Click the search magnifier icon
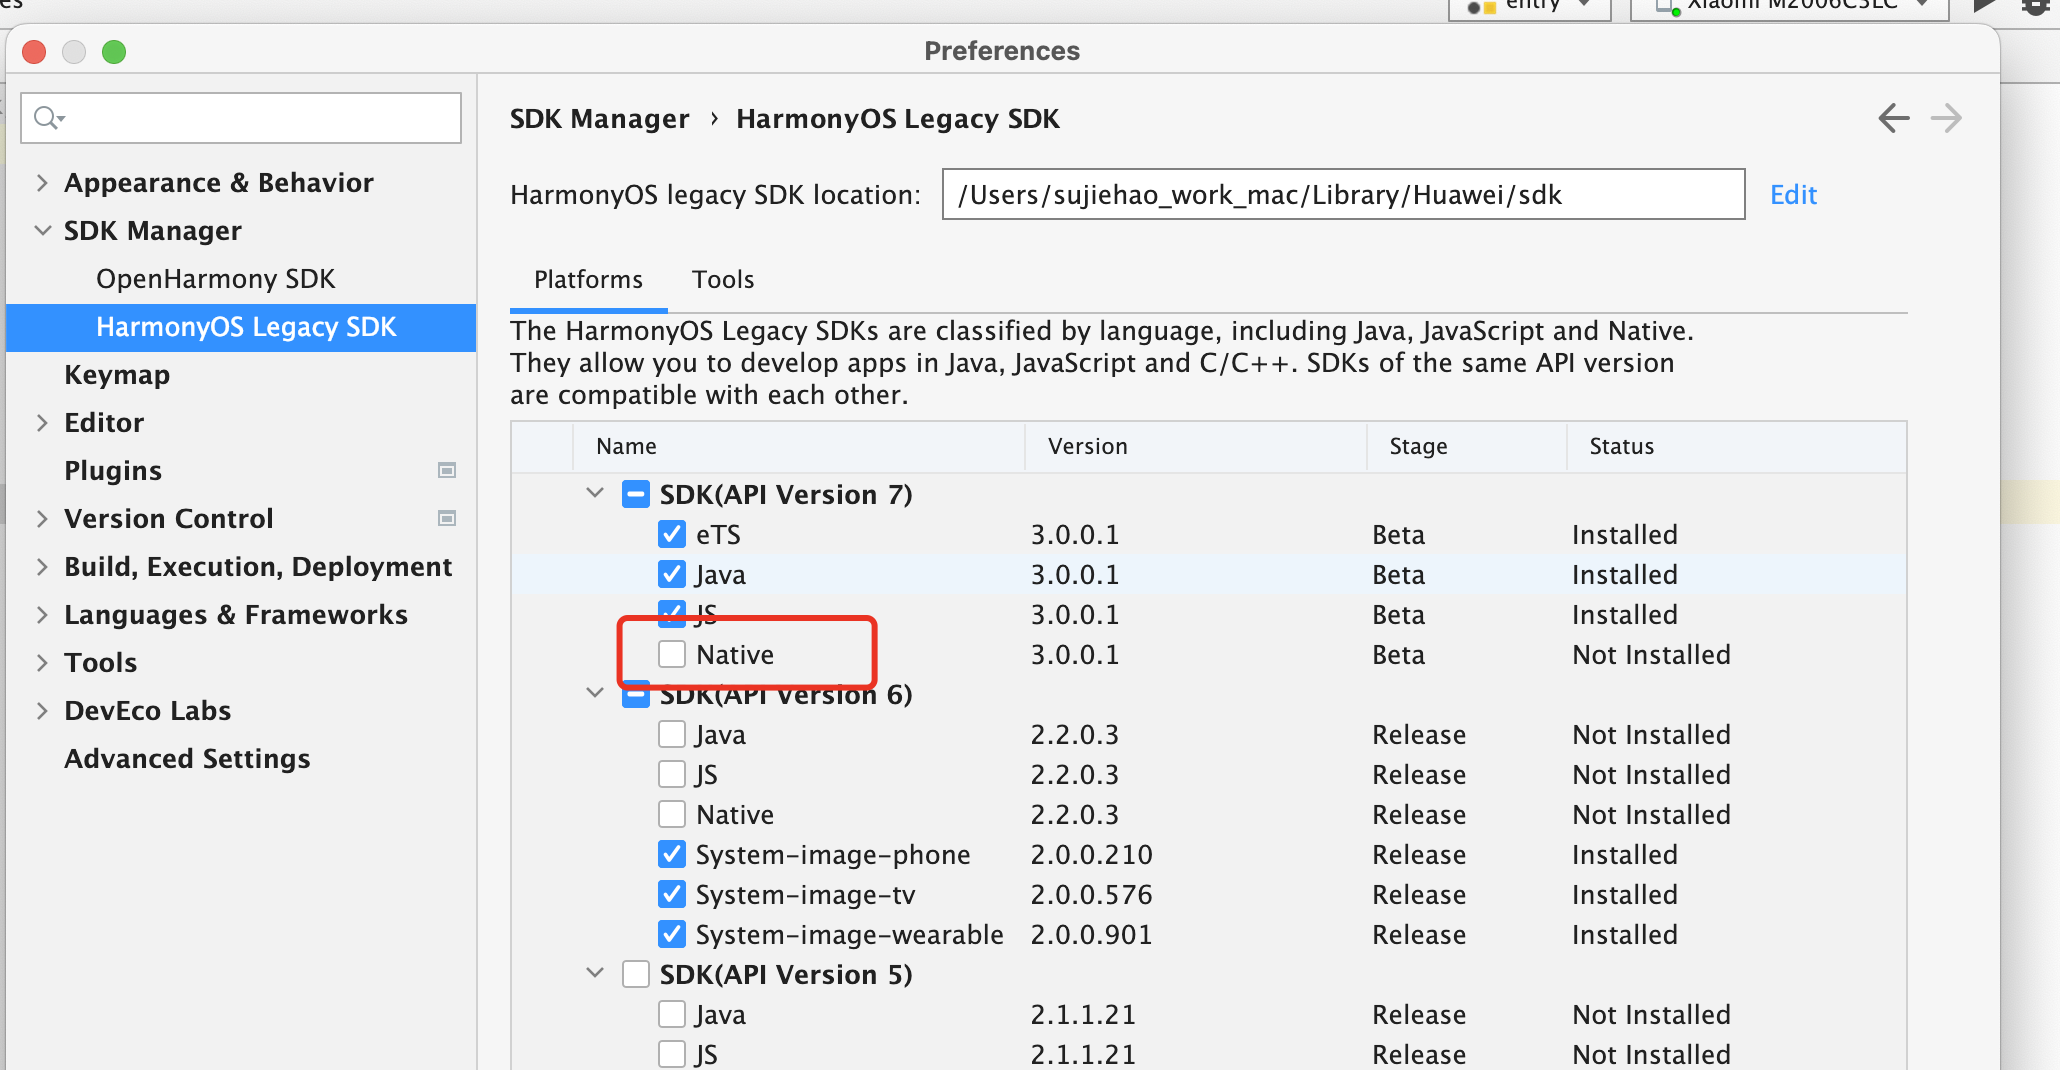This screenshot has width=2060, height=1070. click(x=46, y=118)
